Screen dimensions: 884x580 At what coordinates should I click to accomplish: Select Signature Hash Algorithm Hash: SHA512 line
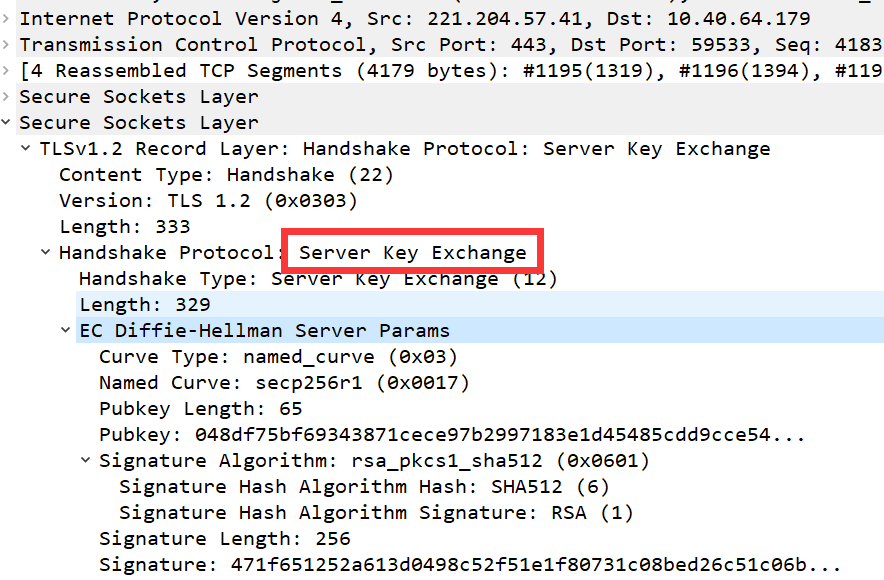click(364, 486)
